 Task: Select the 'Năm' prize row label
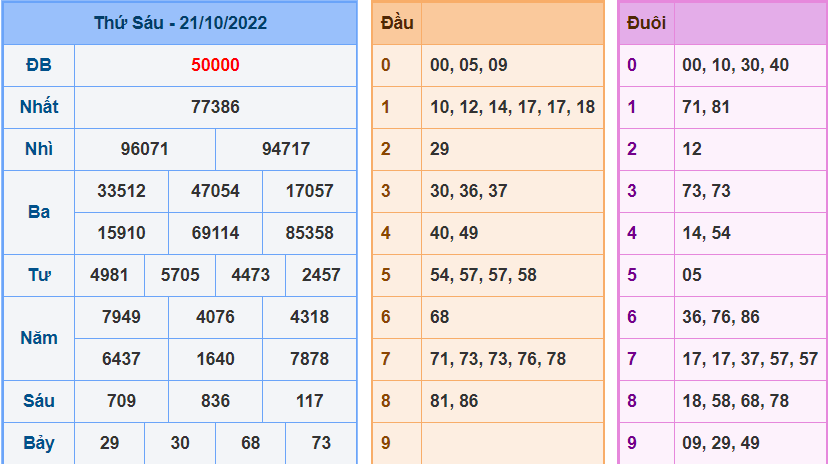(39, 338)
